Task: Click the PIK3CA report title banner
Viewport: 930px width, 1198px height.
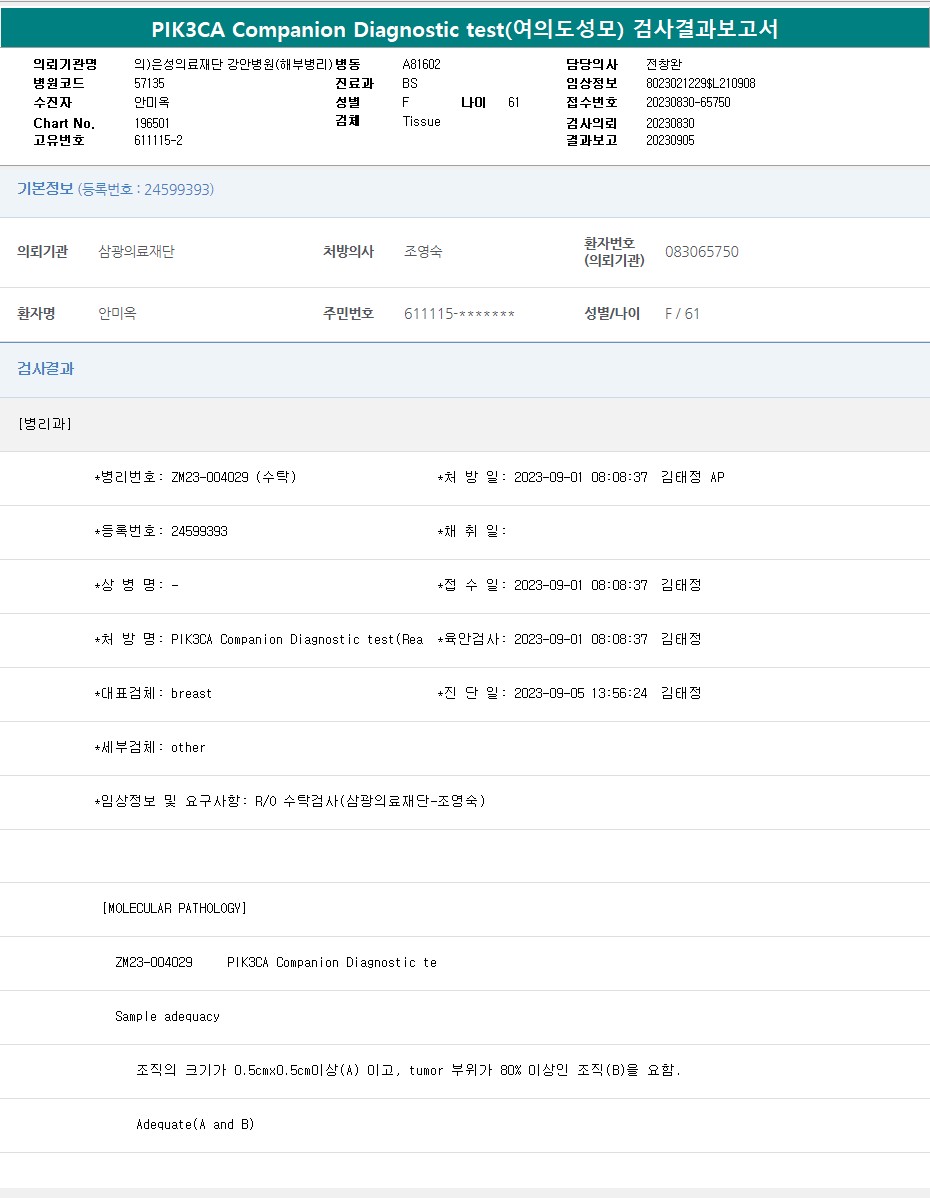Action: click(x=465, y=29)
